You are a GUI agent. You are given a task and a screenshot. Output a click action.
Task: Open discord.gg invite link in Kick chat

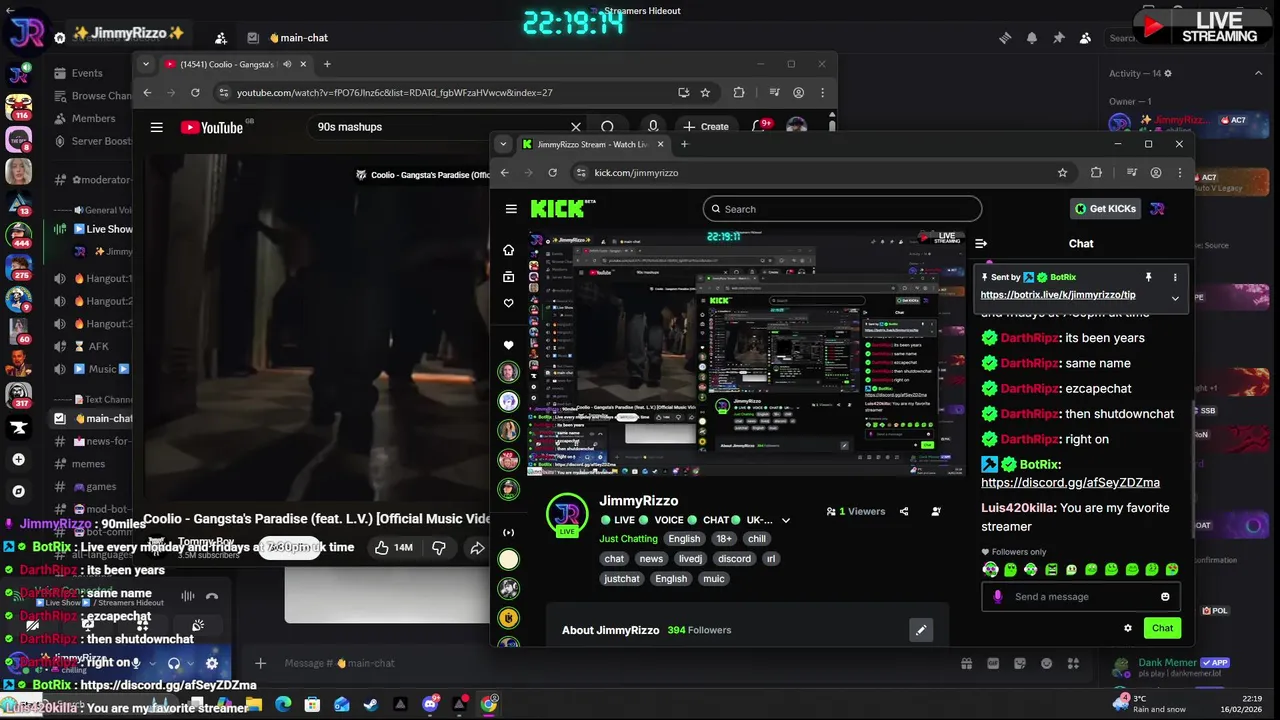(1070, 483)
